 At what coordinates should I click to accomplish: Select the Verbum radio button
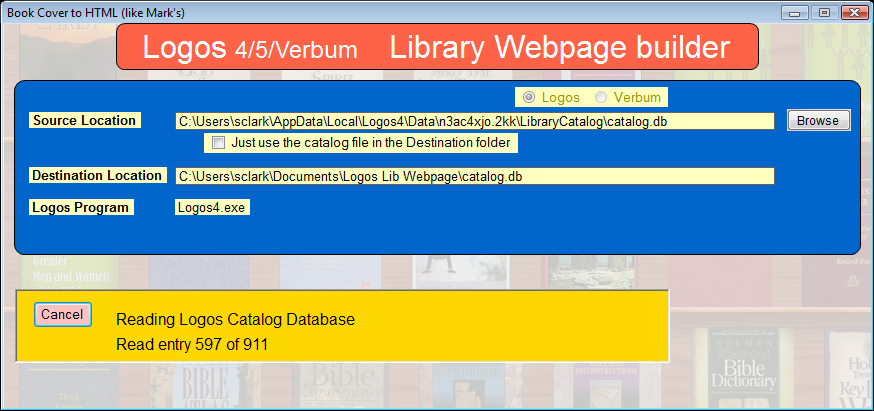(600, 98)
